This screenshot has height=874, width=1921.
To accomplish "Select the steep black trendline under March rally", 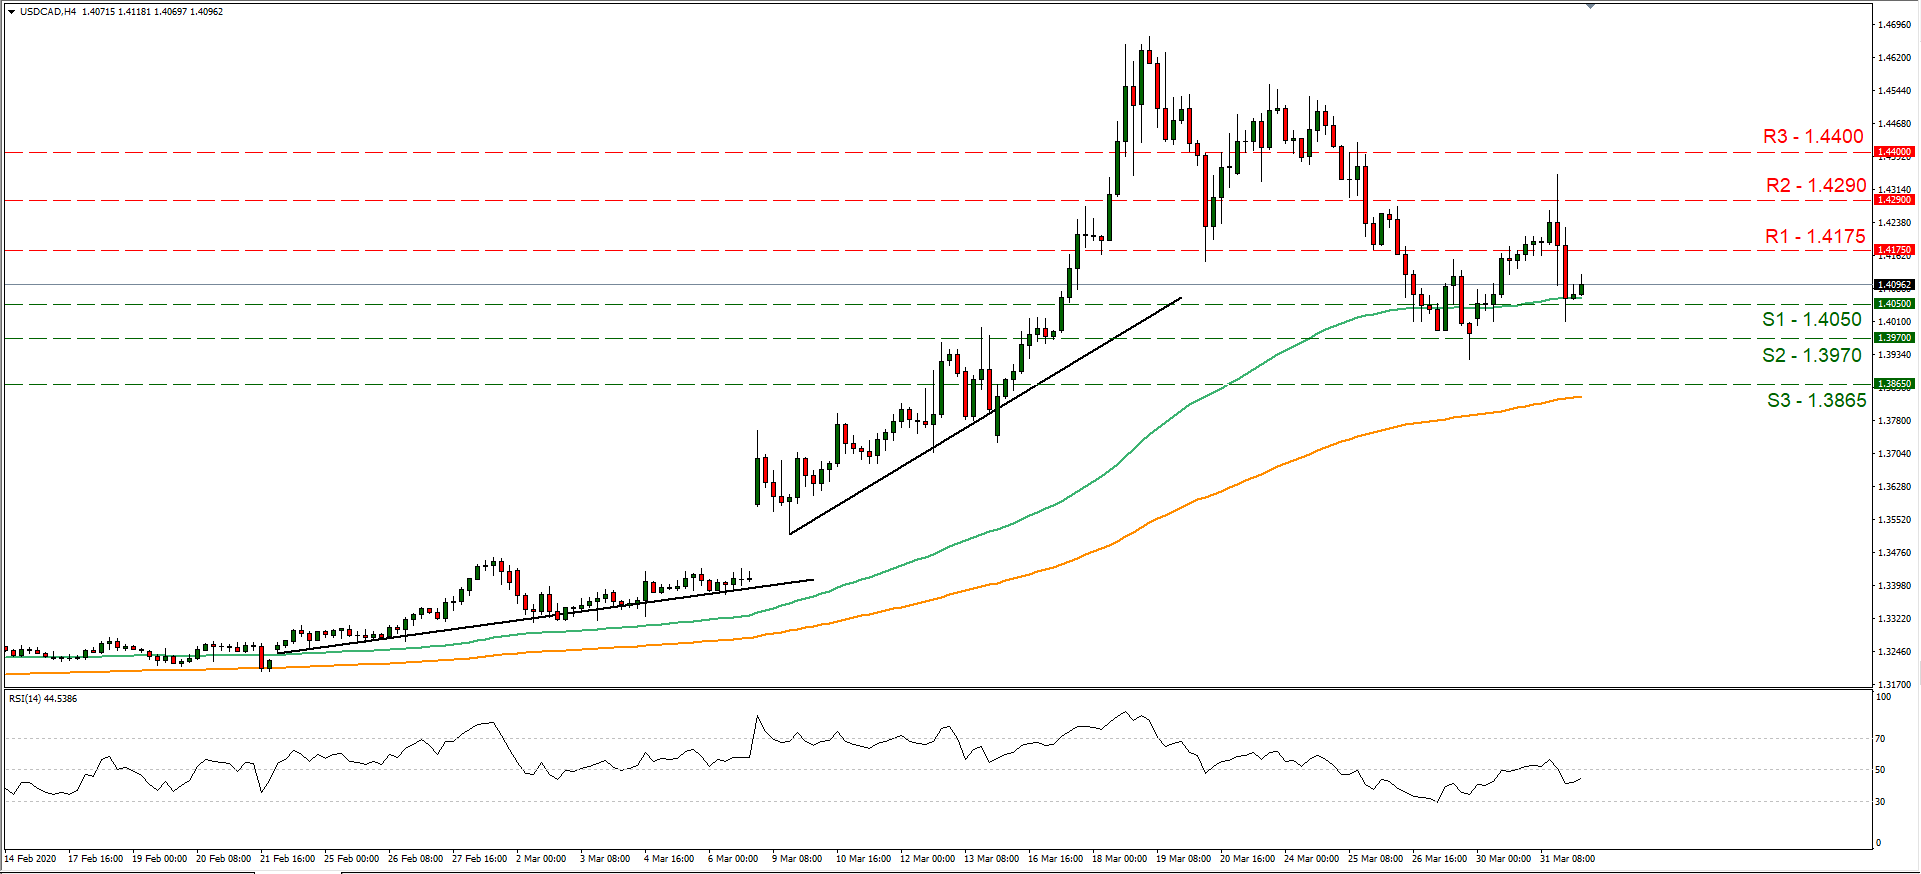I will [x=985, y=415].
